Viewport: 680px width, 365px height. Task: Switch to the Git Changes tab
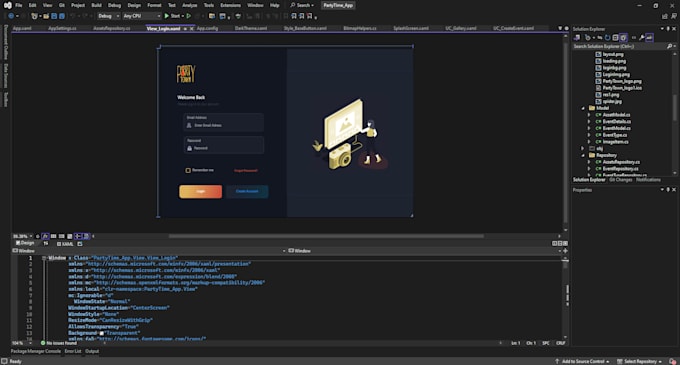pyautogui.click(x=621, y=179)
